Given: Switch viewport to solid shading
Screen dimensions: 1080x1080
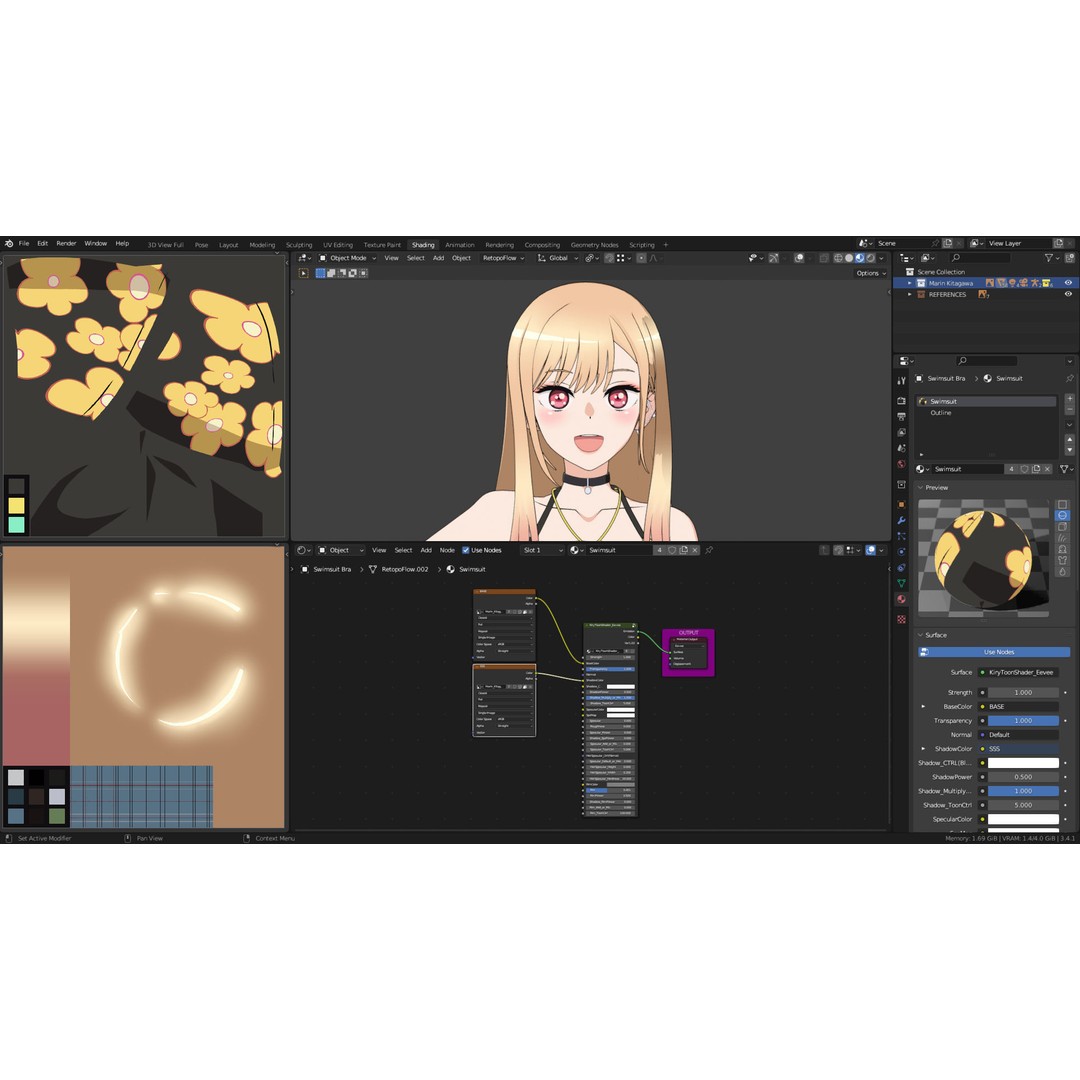Looking at the screenshot, I should click(849, 258).
